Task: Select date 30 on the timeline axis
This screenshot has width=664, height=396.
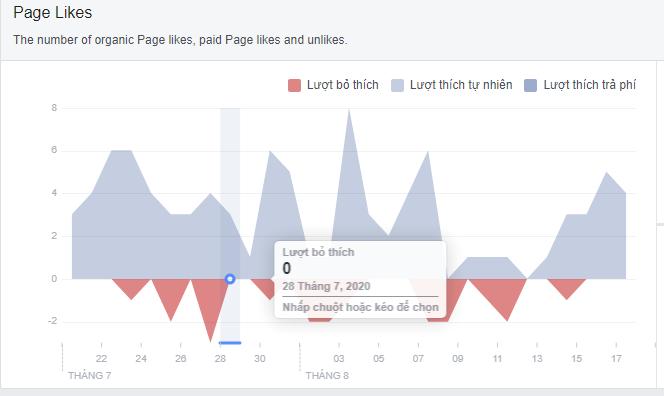Action: (x=260, y=359)
